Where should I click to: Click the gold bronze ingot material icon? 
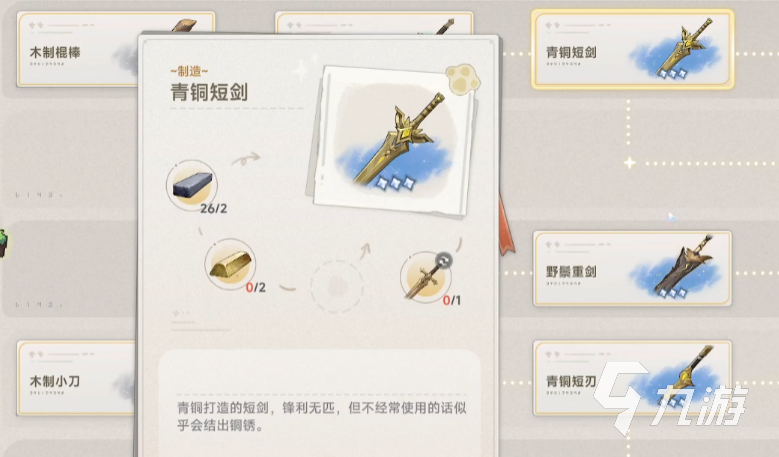tap(230, 264)
